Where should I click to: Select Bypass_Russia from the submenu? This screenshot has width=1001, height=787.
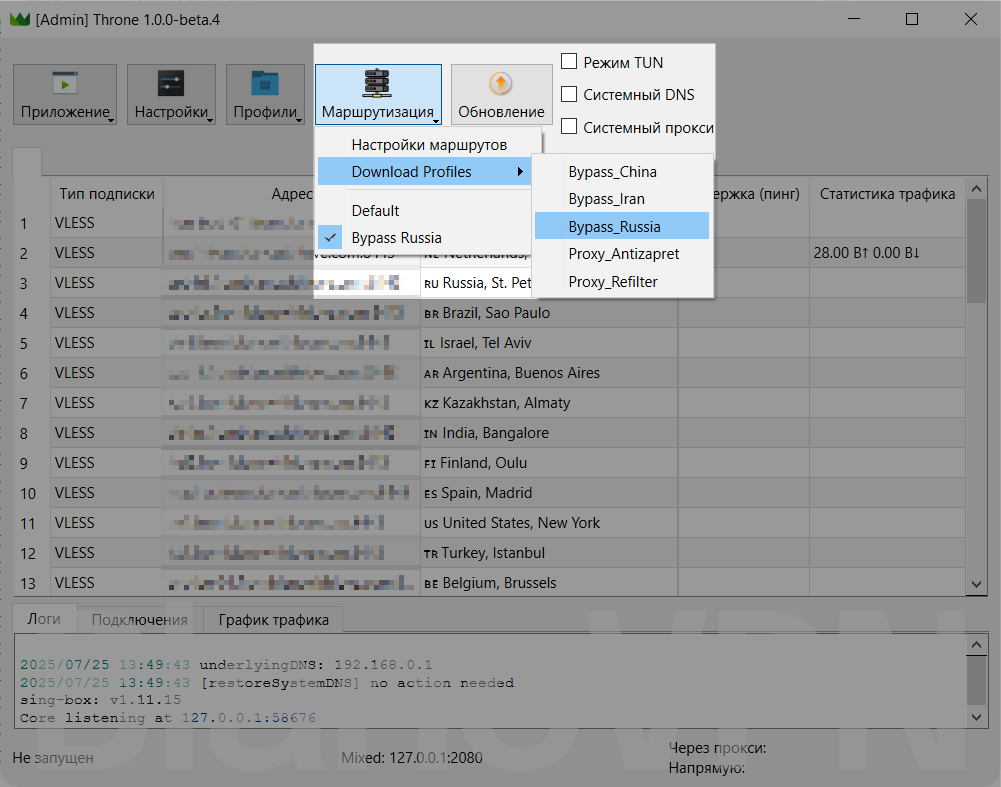pos(614,226)
